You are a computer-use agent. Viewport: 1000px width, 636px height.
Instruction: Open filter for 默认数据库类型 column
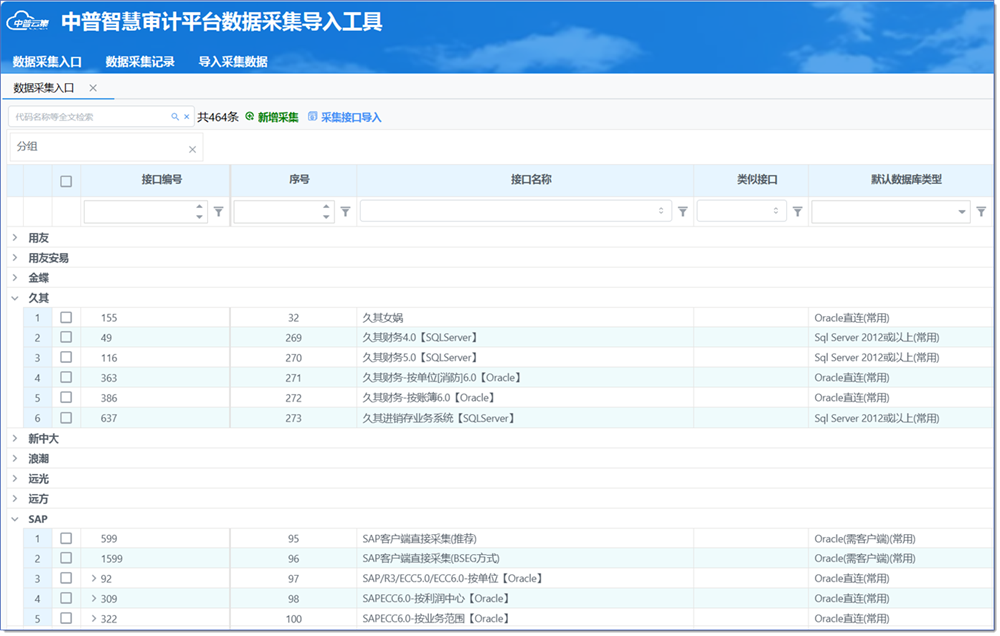point(982,212)
